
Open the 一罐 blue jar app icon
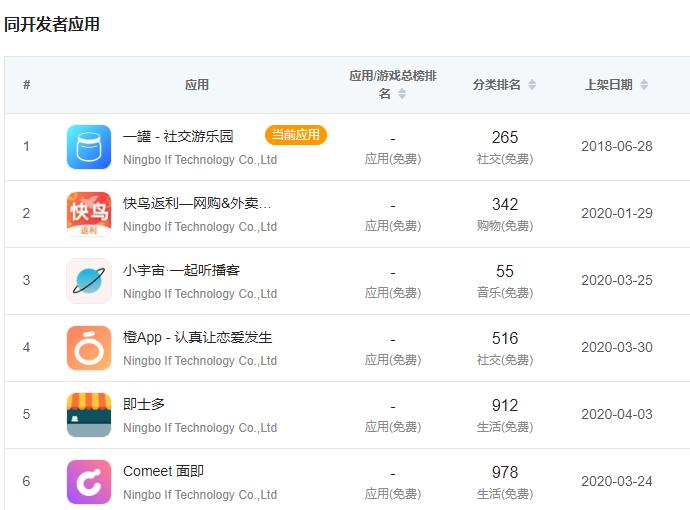[x=89, y=147]
